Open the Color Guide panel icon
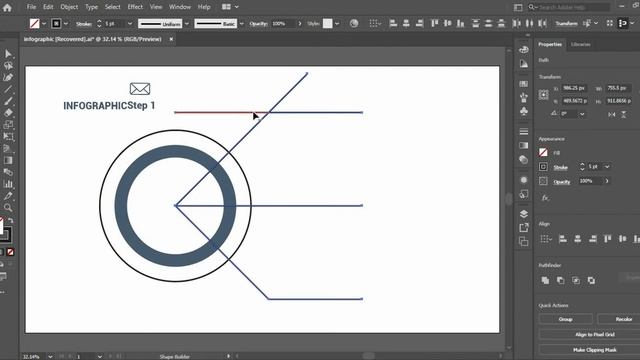Screen dimensions: 640x360 (524, 64)
